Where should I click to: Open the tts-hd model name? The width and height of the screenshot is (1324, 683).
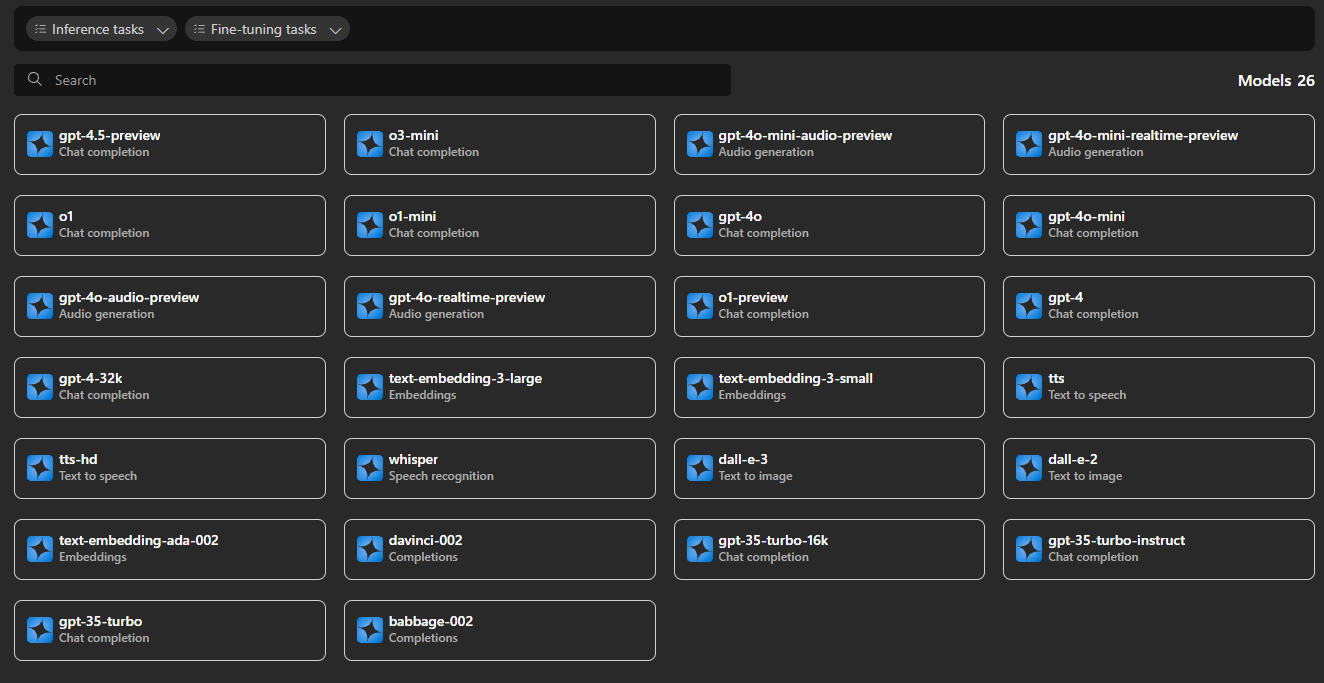pos(78,460)
